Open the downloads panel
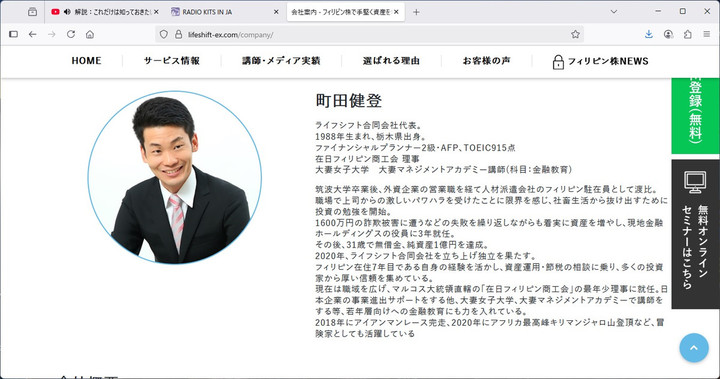This screenshot has width=720, height=379. click(x=648, y=34)
